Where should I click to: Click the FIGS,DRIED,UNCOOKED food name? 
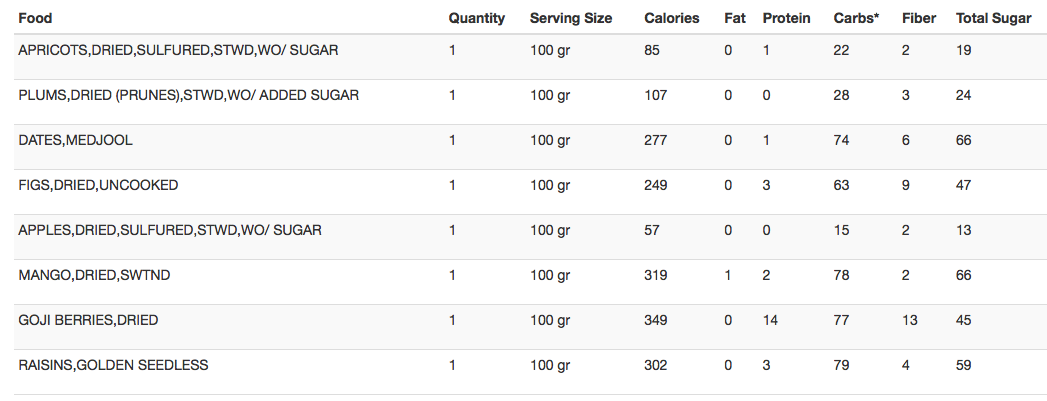point(98,185)
